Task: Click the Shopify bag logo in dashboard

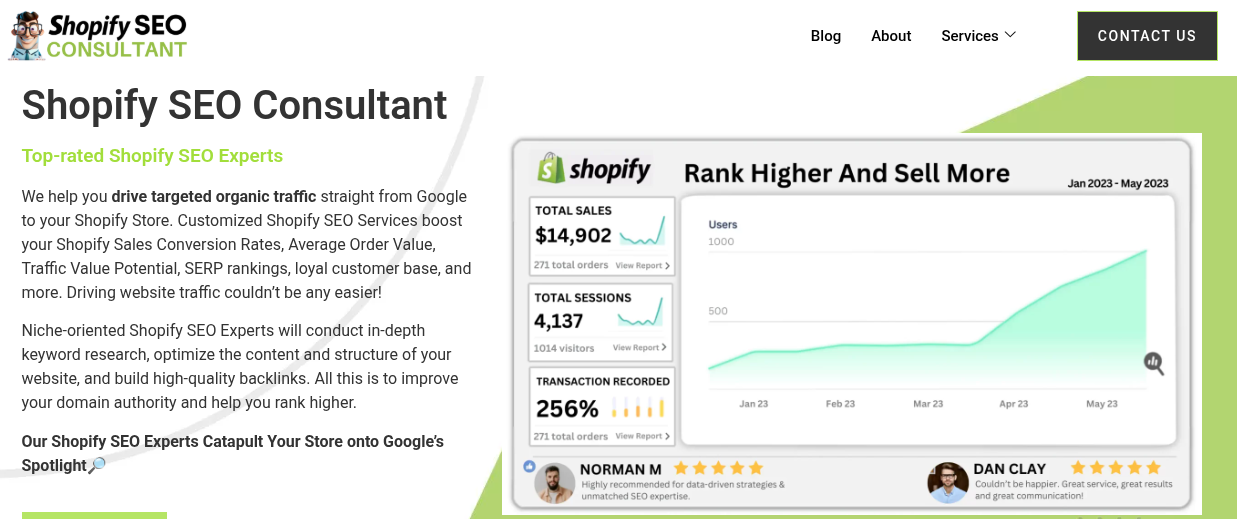Action: (552, 168)
